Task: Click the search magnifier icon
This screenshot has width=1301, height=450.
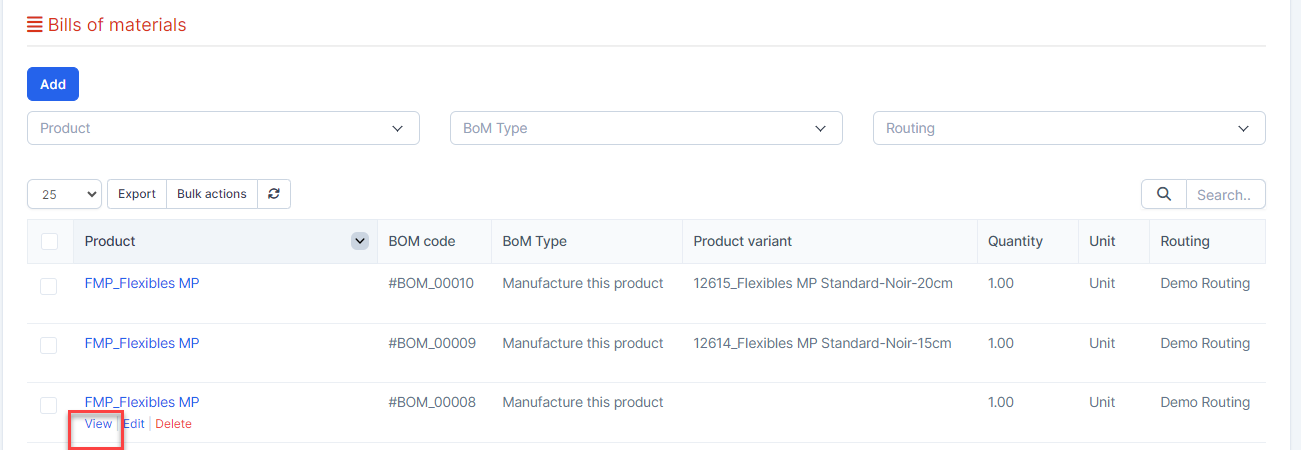Action: tap(1164, 194)
